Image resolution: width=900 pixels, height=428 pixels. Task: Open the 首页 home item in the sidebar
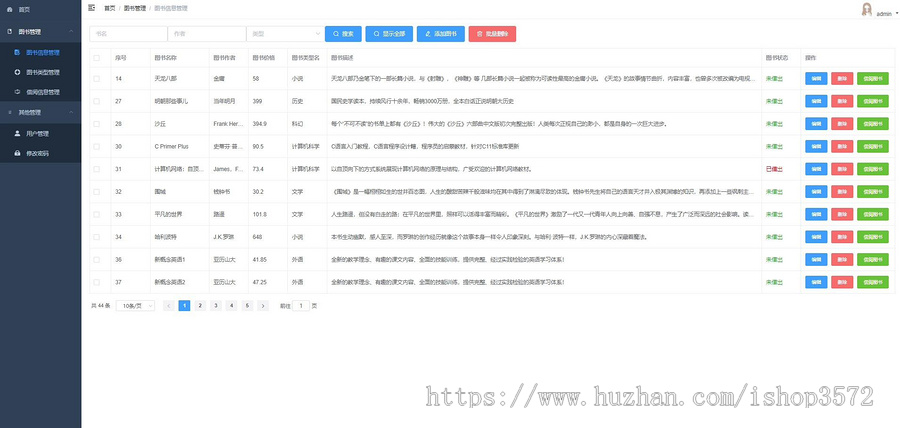pyautogui.click(x=40, y=10)
